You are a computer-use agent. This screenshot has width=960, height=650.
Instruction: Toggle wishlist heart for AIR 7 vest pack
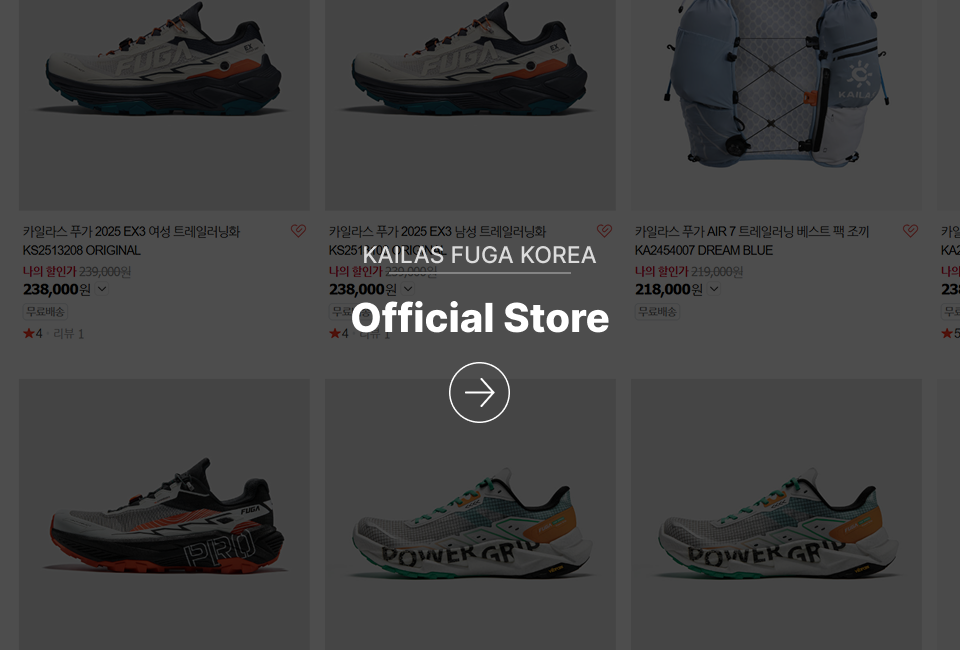[910, 231]
